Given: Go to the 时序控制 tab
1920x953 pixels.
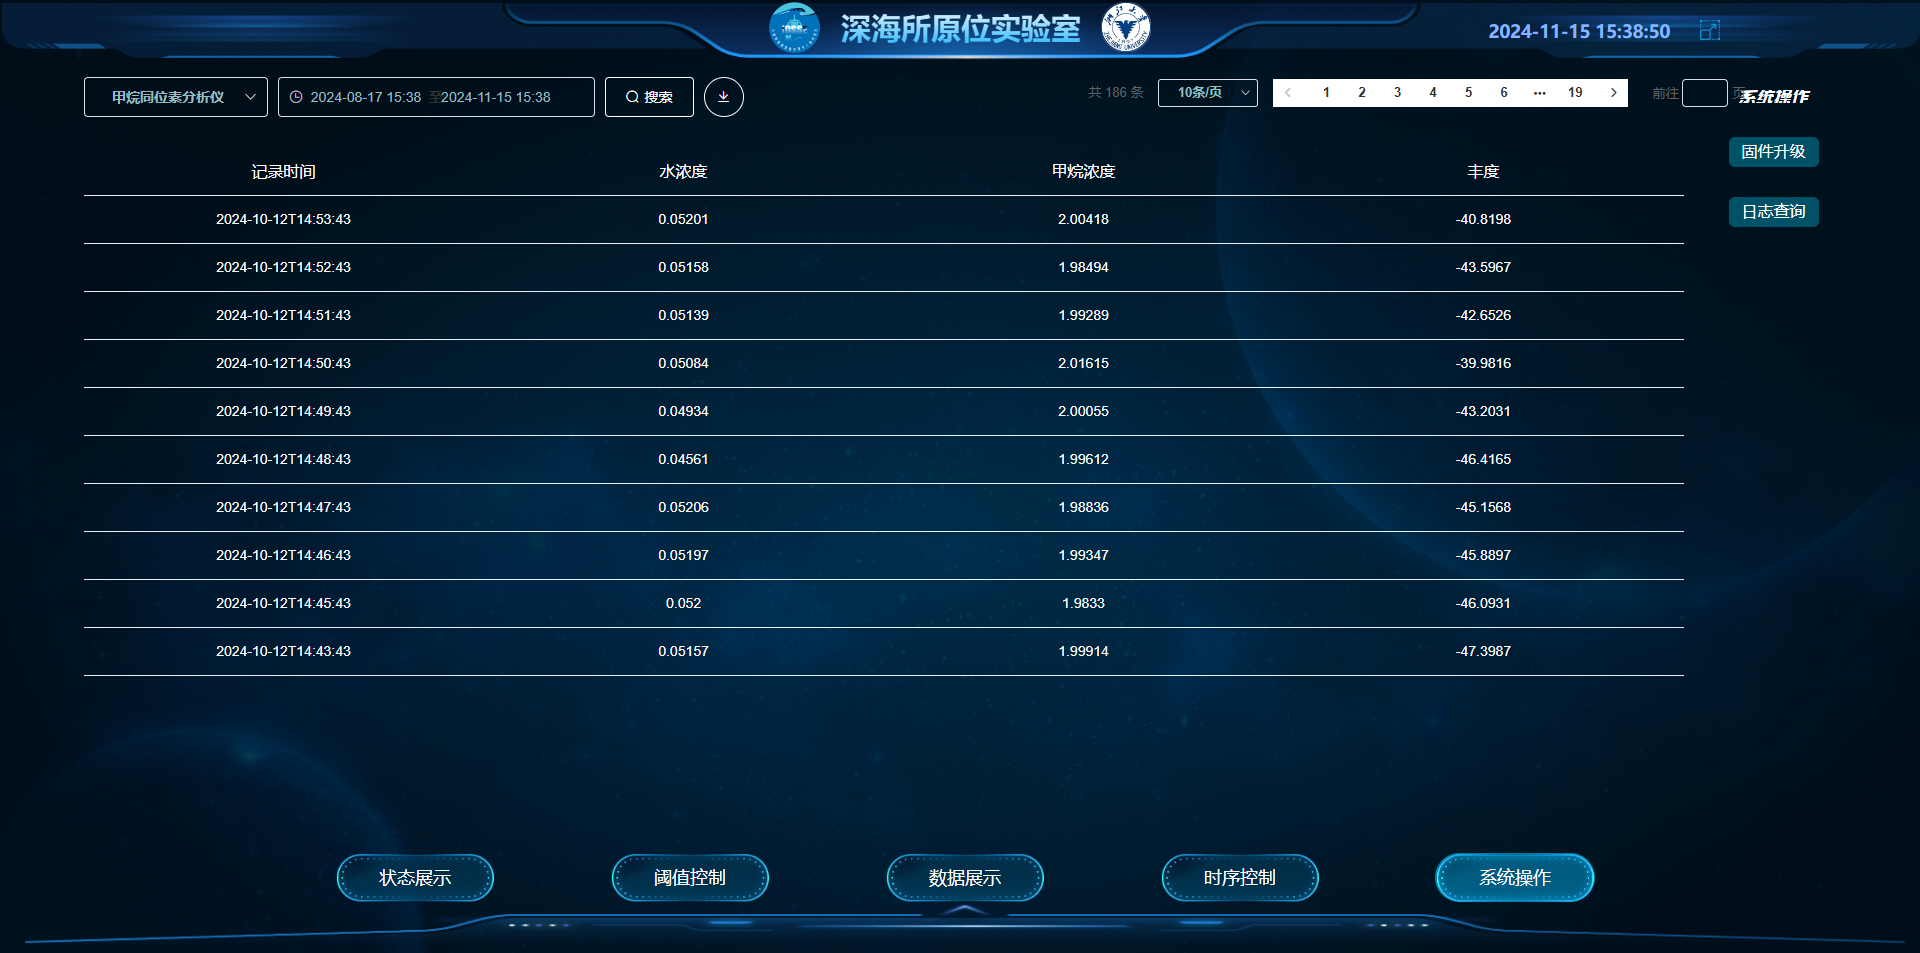Looking at the screenshot, I should coord(1240,878).
